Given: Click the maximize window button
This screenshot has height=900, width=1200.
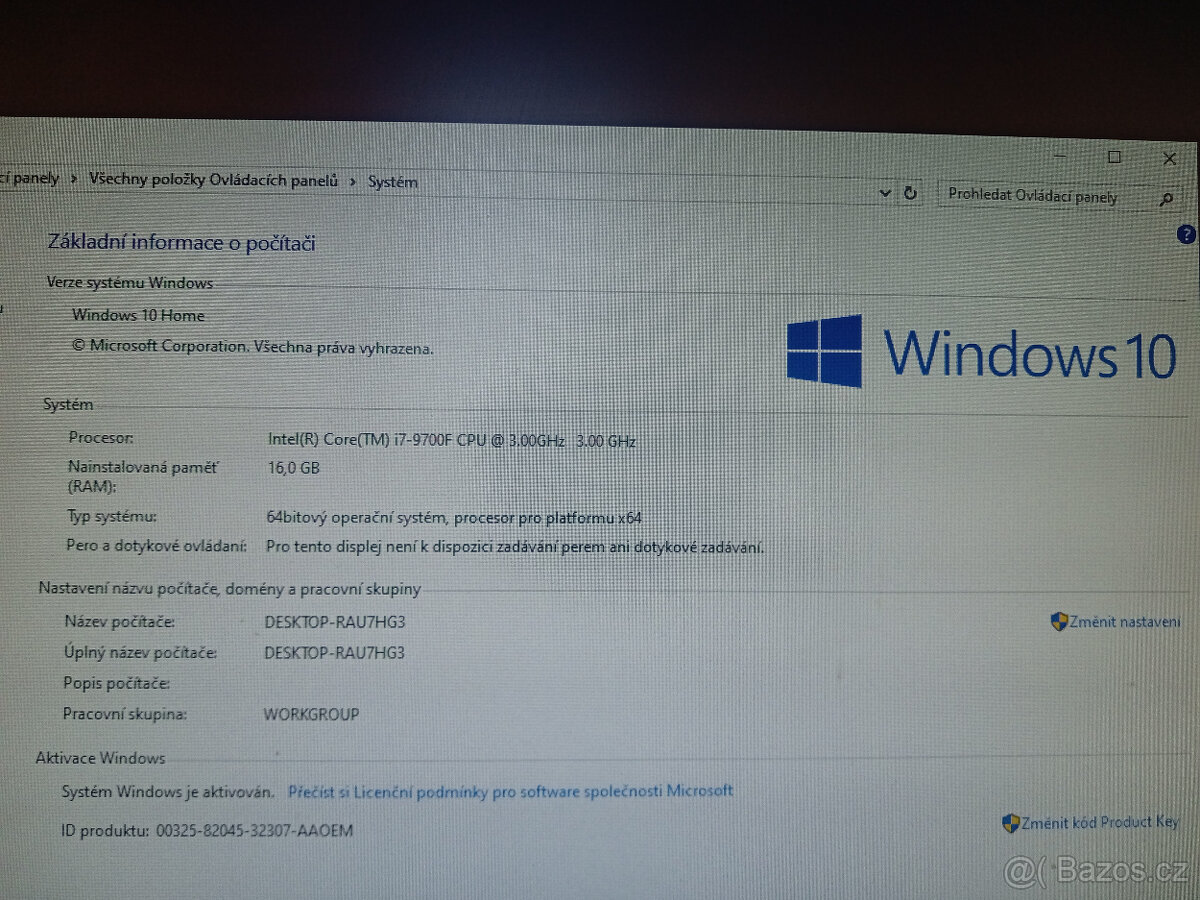Looking at the screenshot, I should click(x=1114, y=157).
